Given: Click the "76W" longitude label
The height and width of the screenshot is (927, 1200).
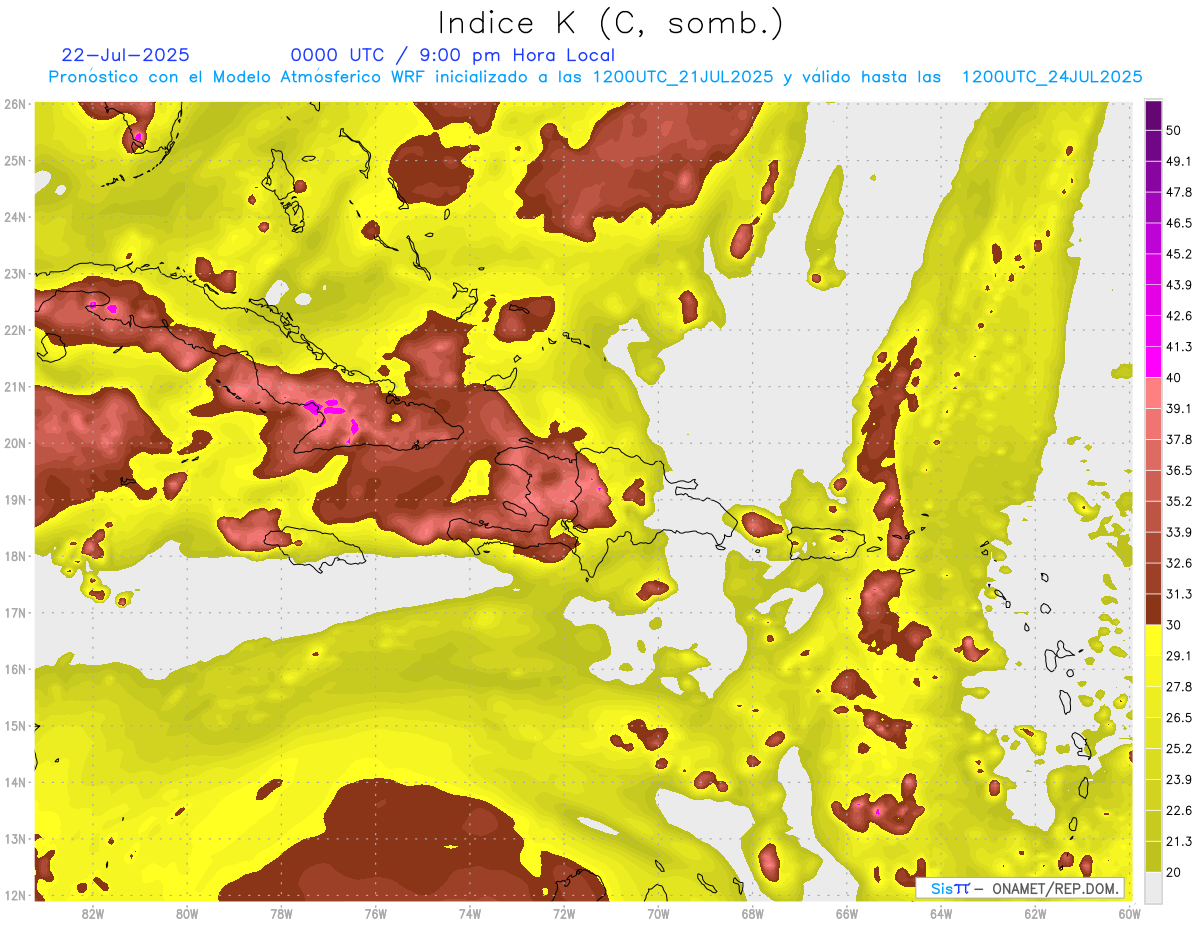Looking at the screenshot, I should [376, 914].
